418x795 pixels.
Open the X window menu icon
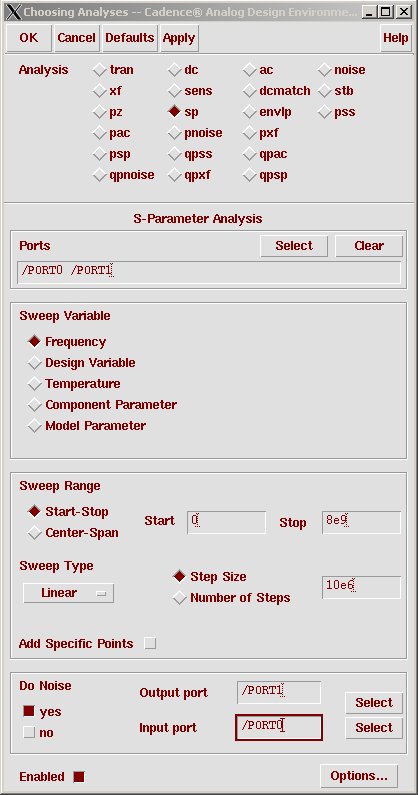point(15,11)
